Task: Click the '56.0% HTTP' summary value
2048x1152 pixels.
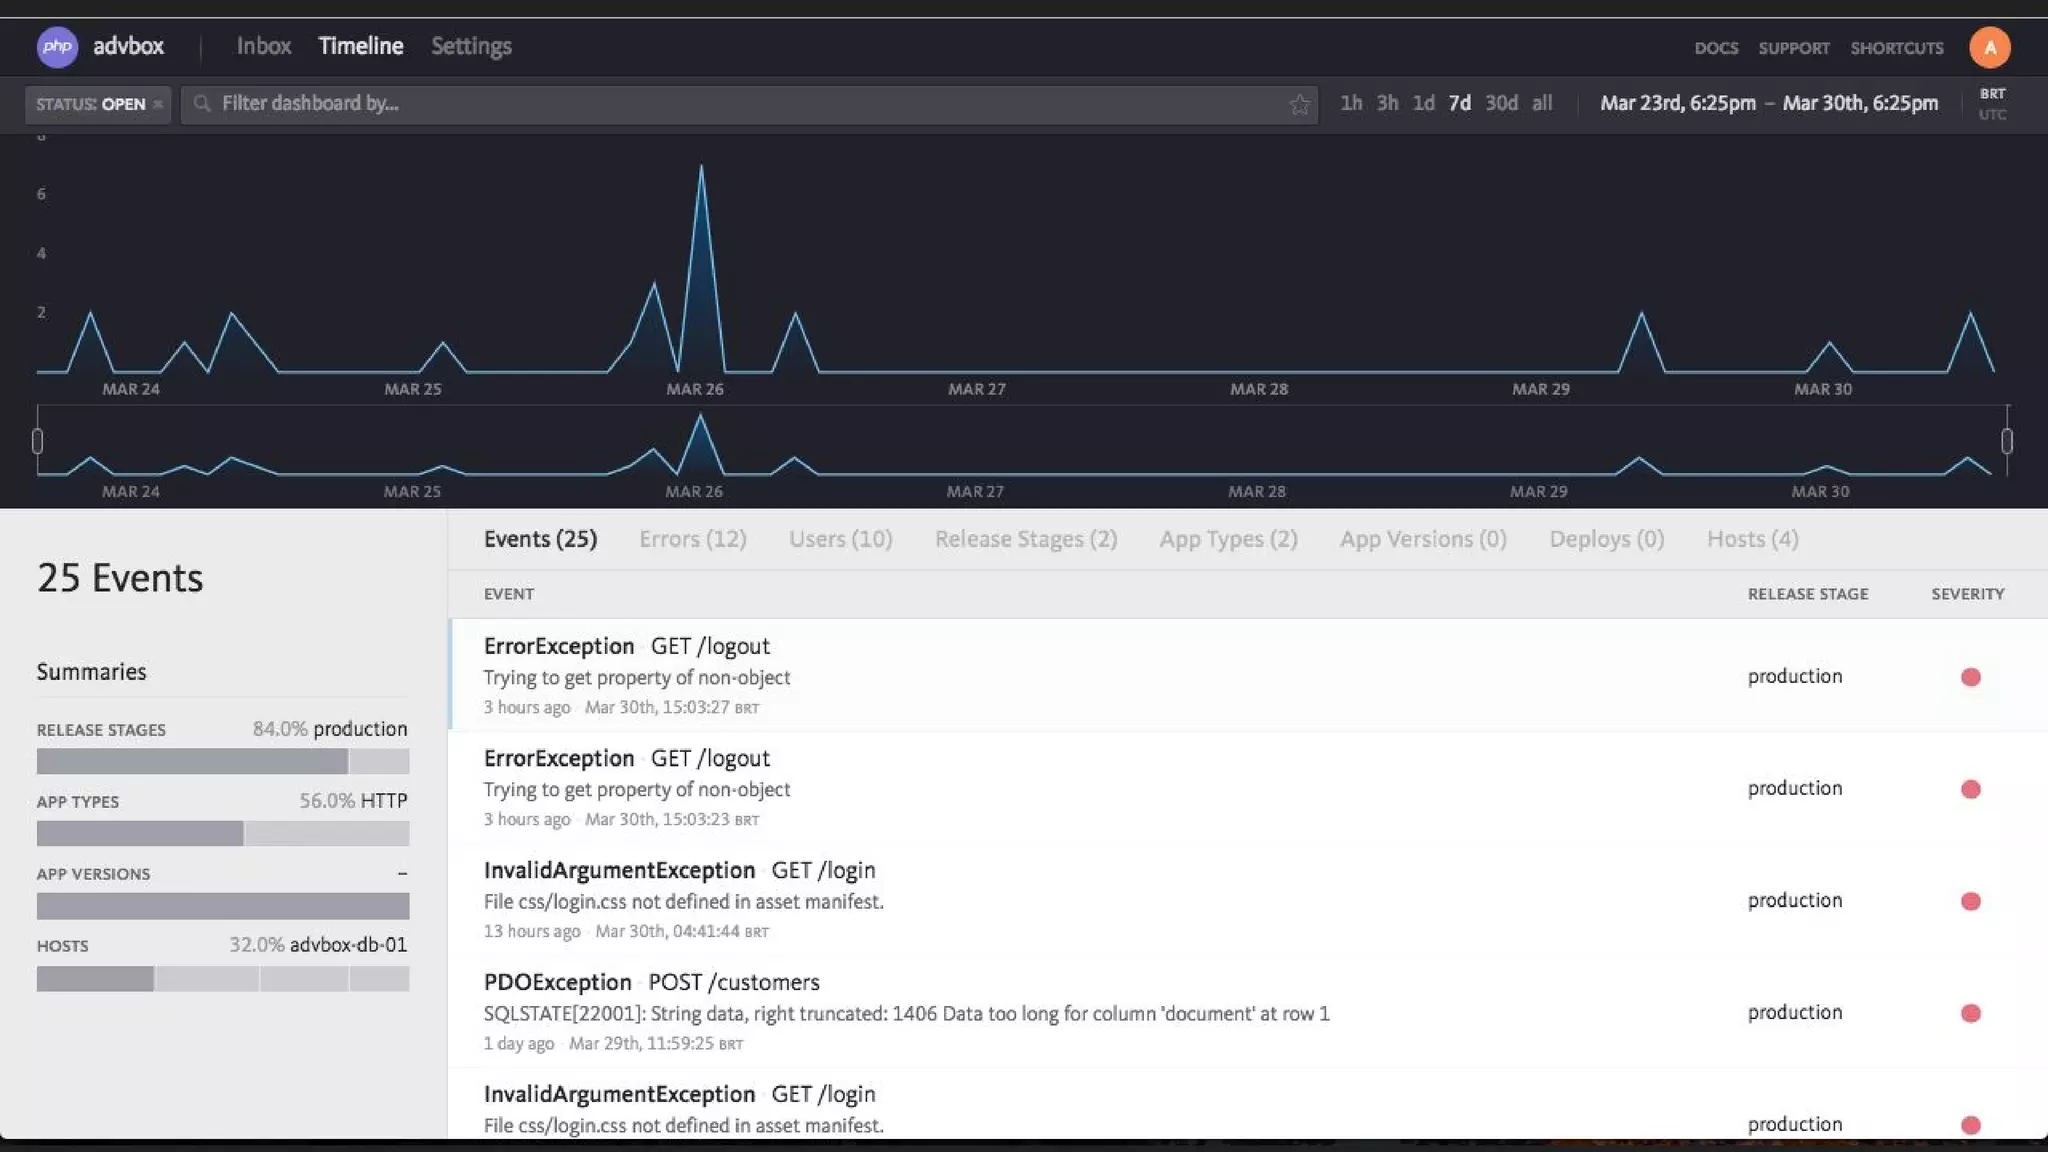Action: tap(353, 801)
